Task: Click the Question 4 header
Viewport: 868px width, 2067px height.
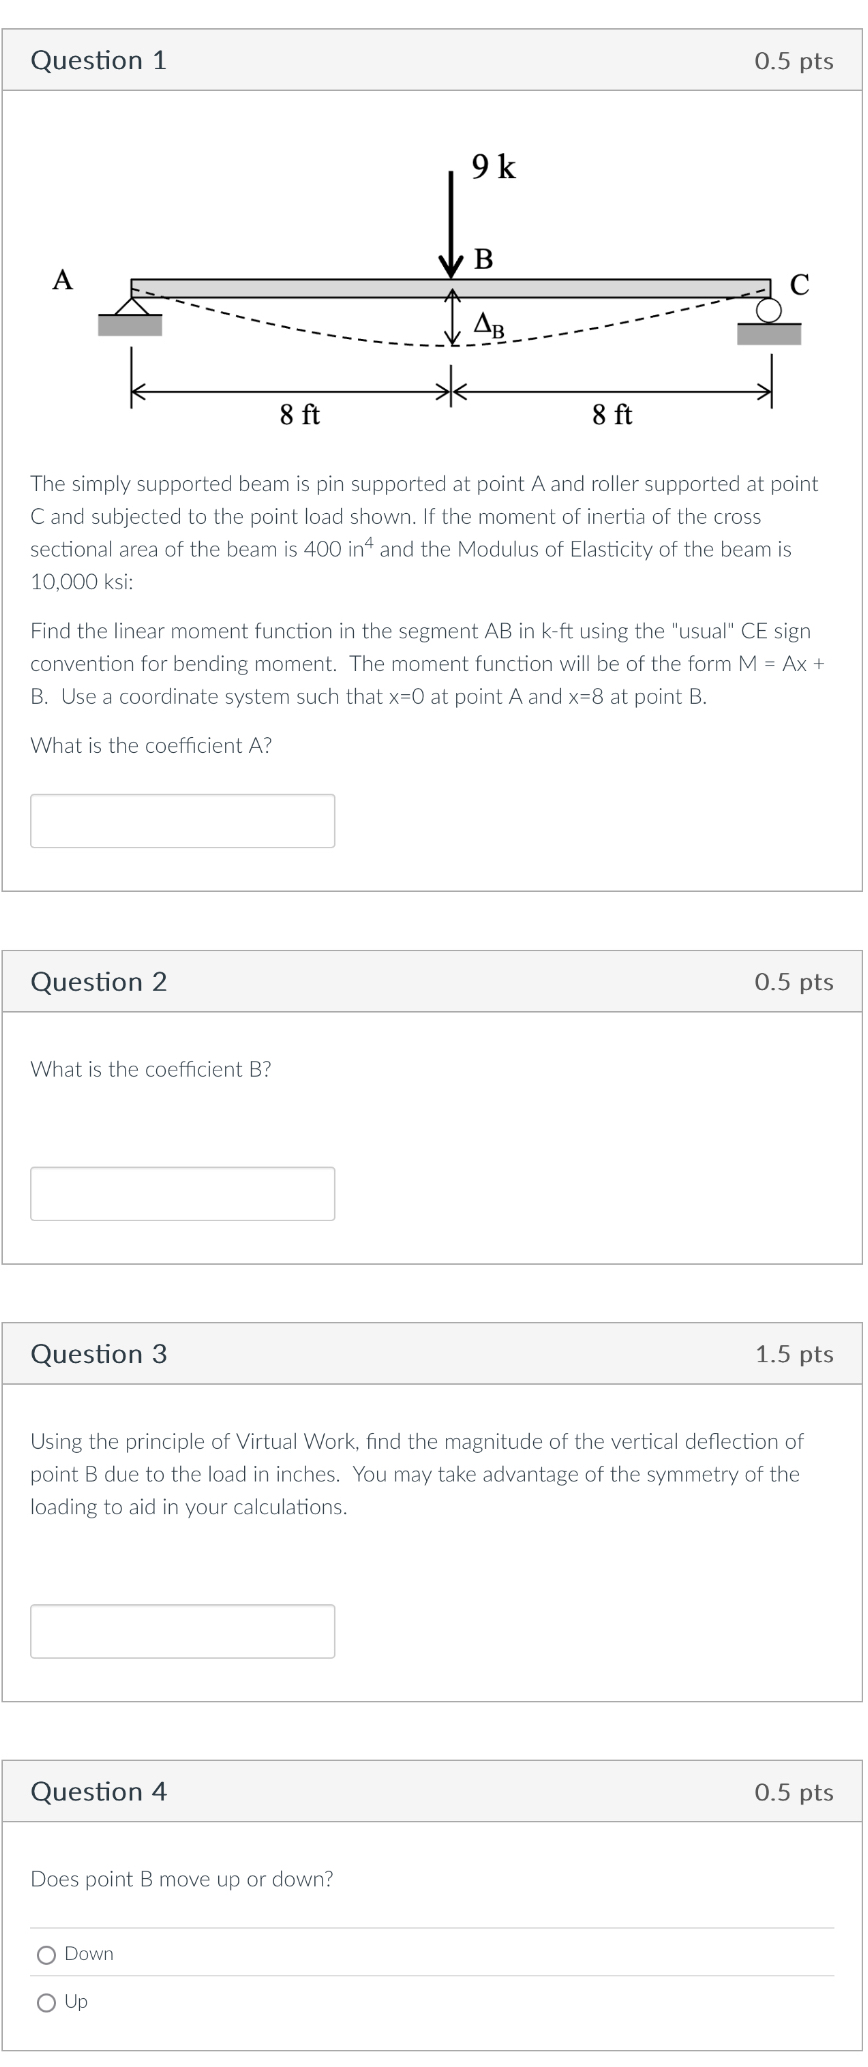Action: (x=98, y=1792)
